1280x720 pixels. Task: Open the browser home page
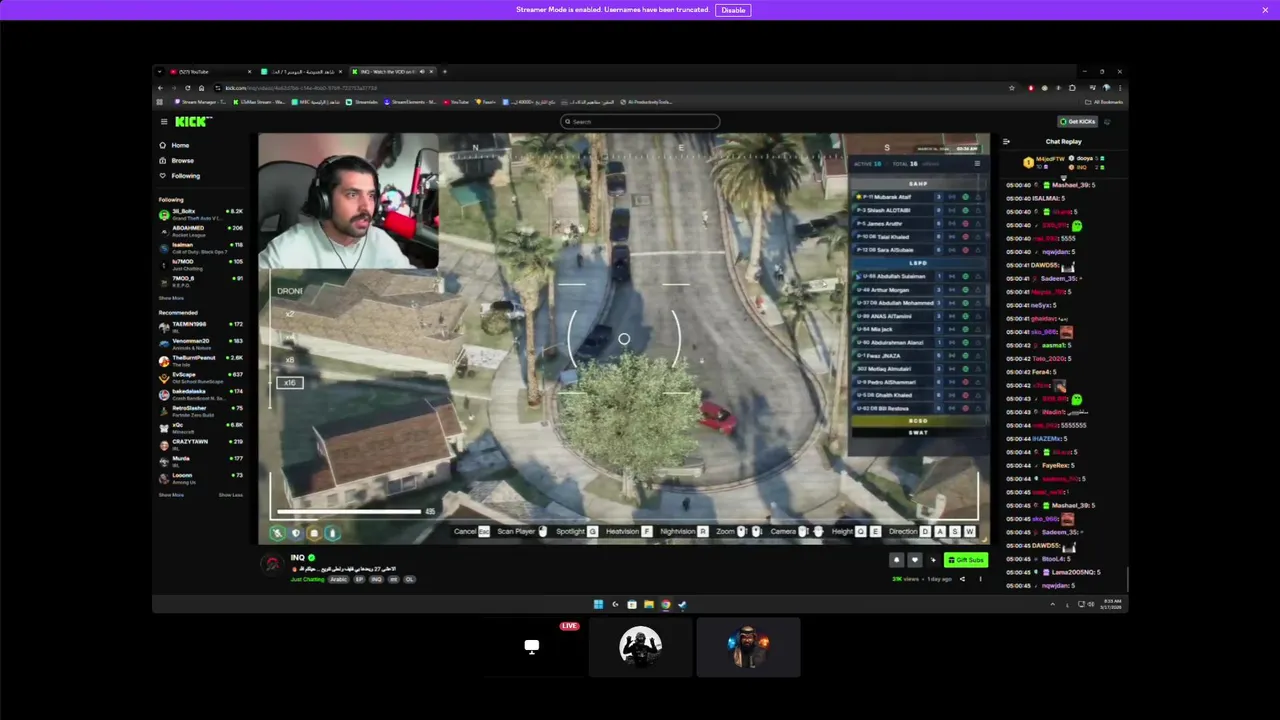(201, 88)
